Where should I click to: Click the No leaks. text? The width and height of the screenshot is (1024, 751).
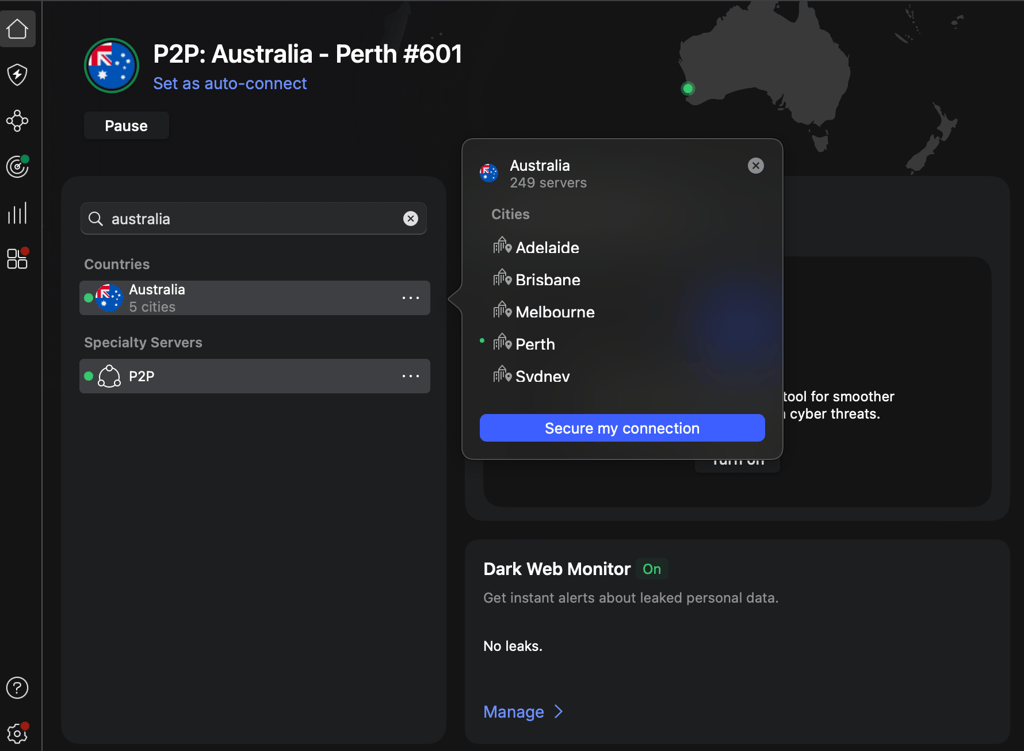point(513,646)
